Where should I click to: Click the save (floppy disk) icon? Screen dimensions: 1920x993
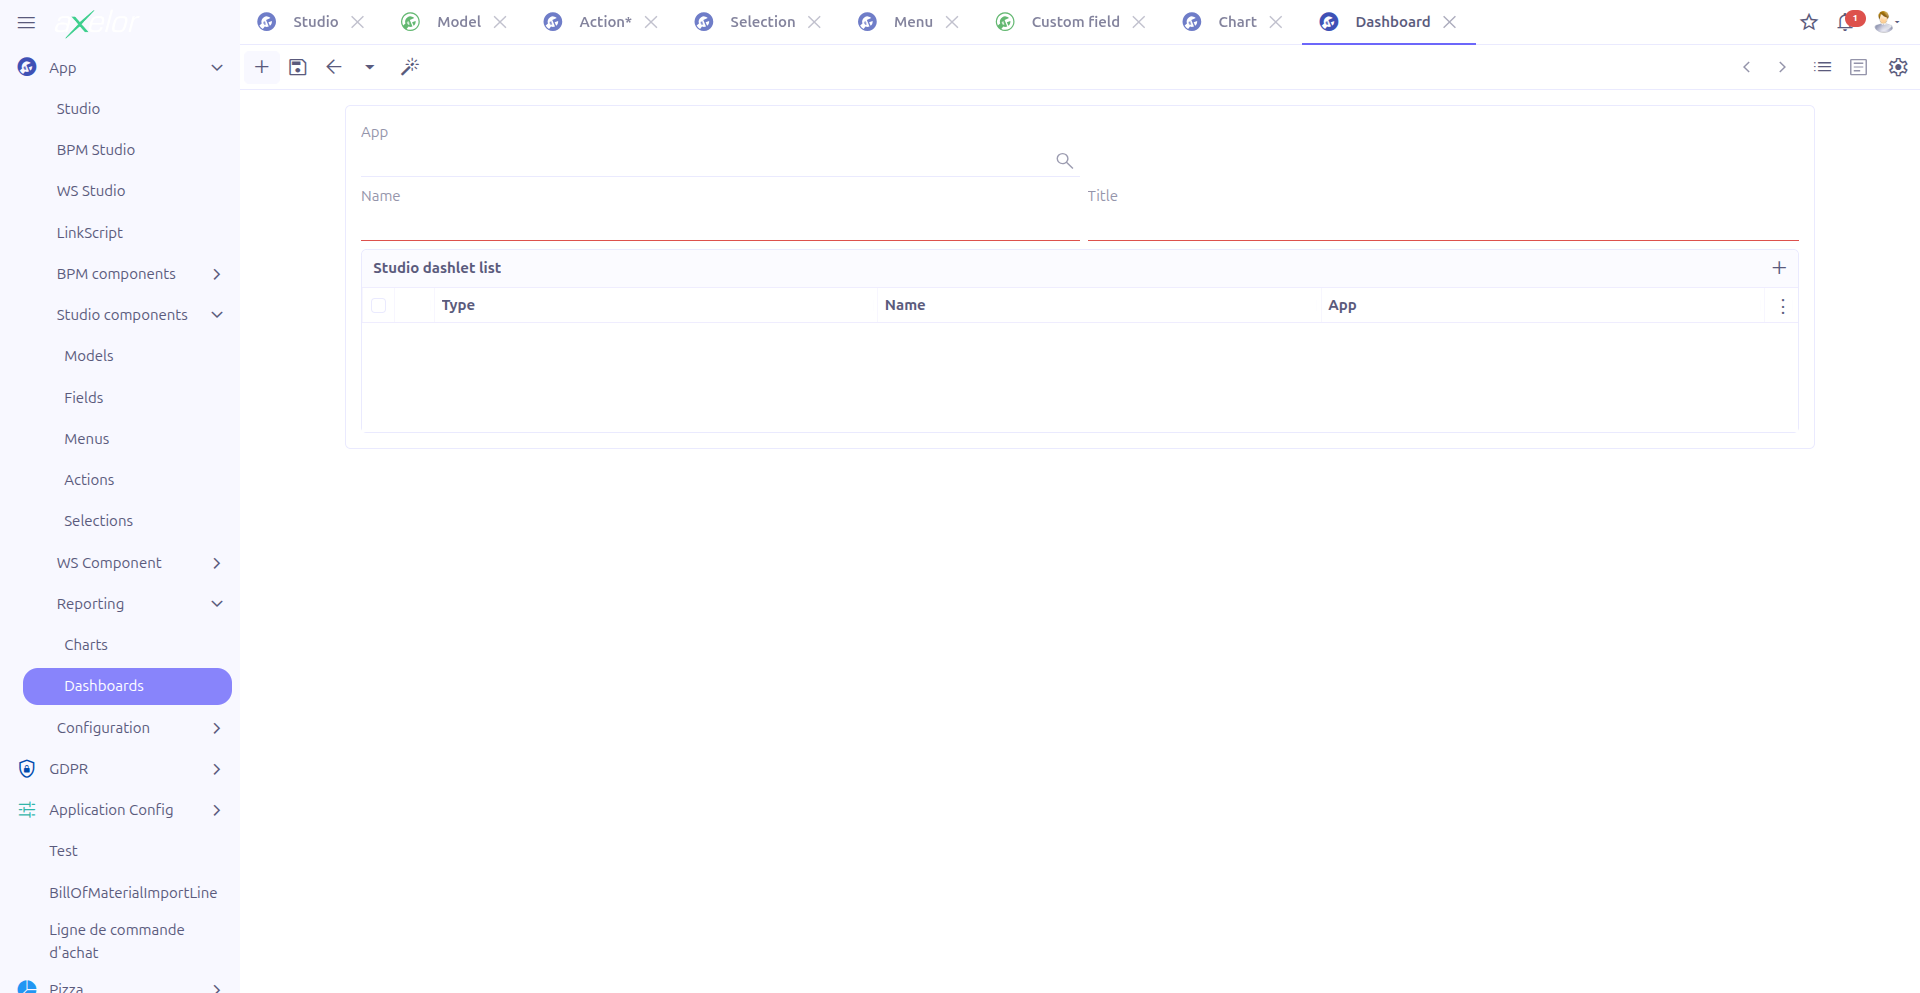tap(297, 67)
